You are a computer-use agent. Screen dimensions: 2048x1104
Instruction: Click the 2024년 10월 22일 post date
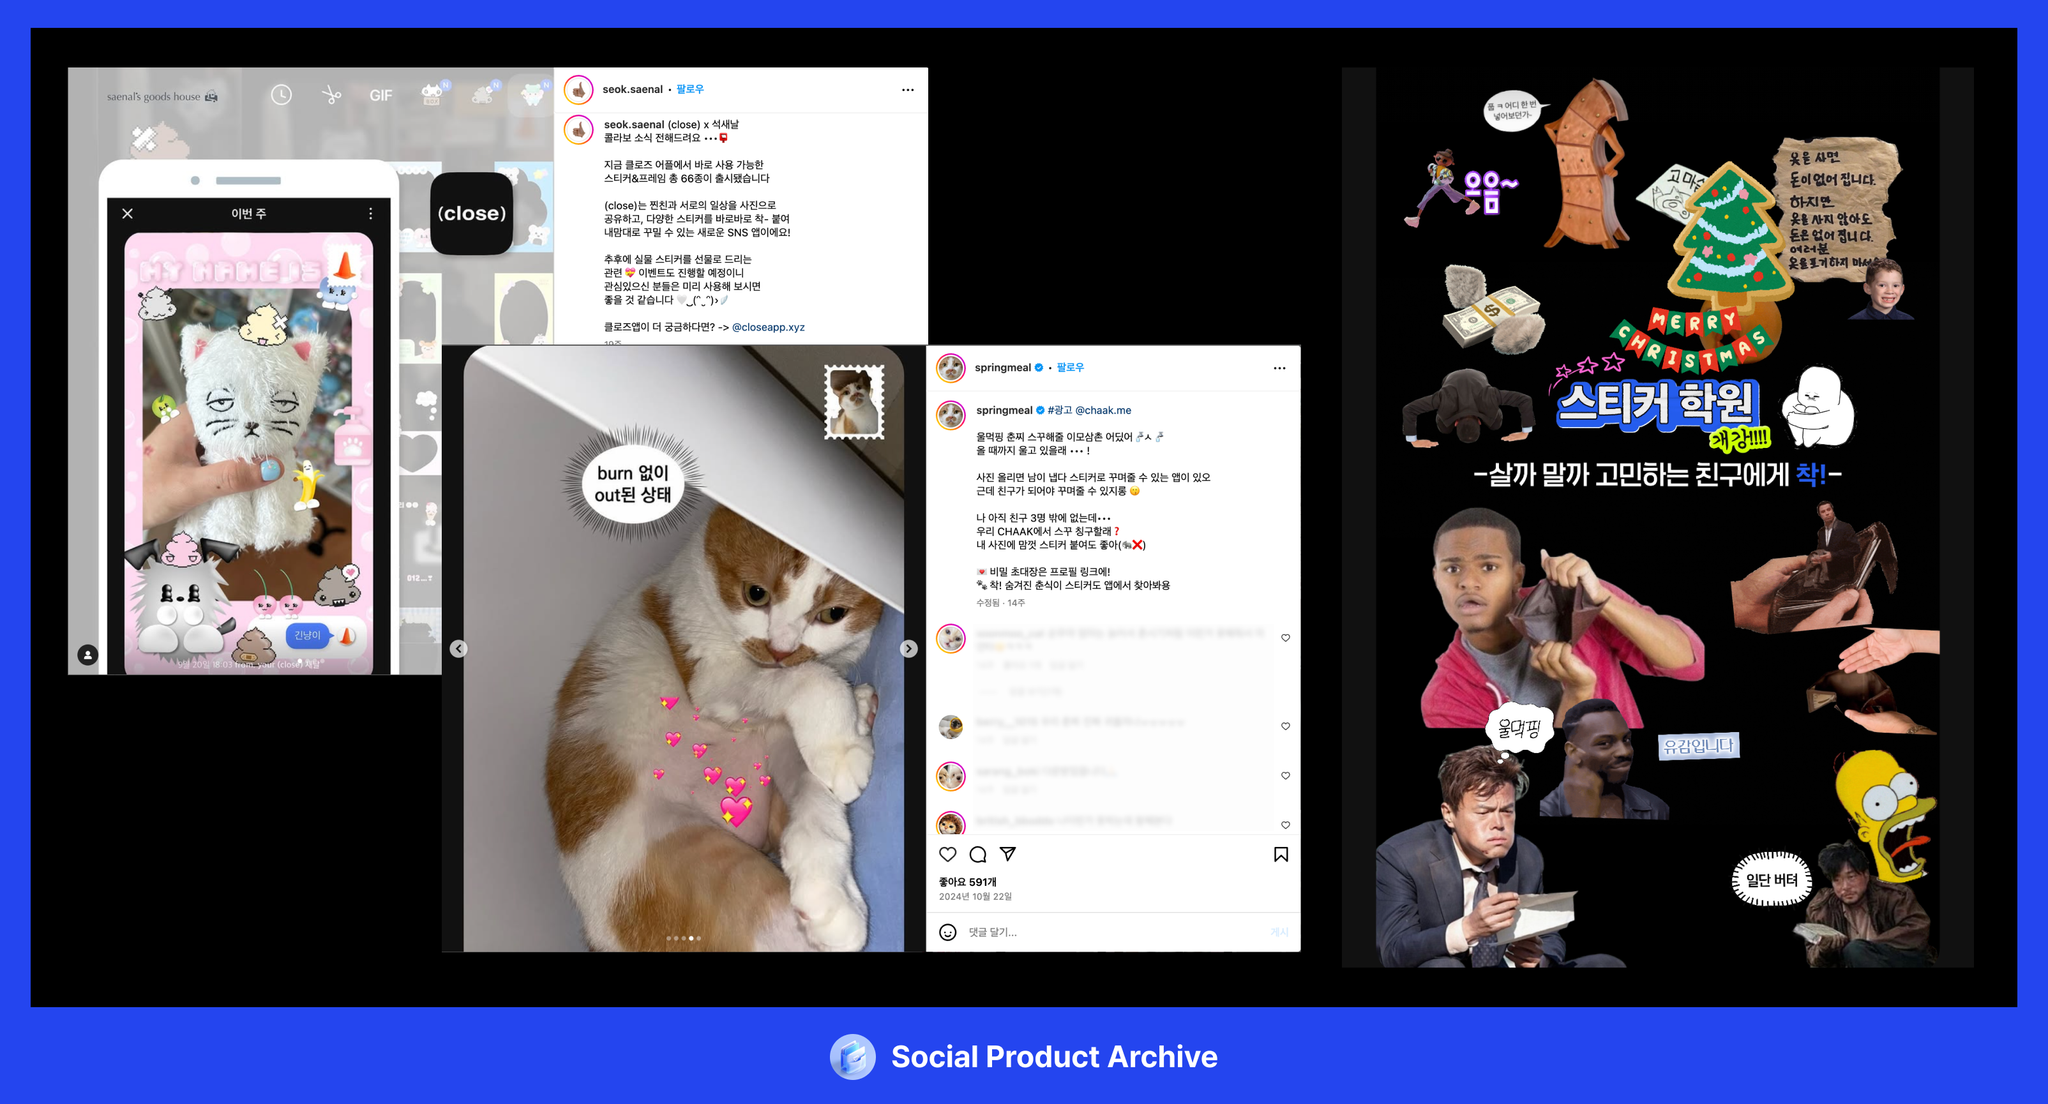[975, 897]
